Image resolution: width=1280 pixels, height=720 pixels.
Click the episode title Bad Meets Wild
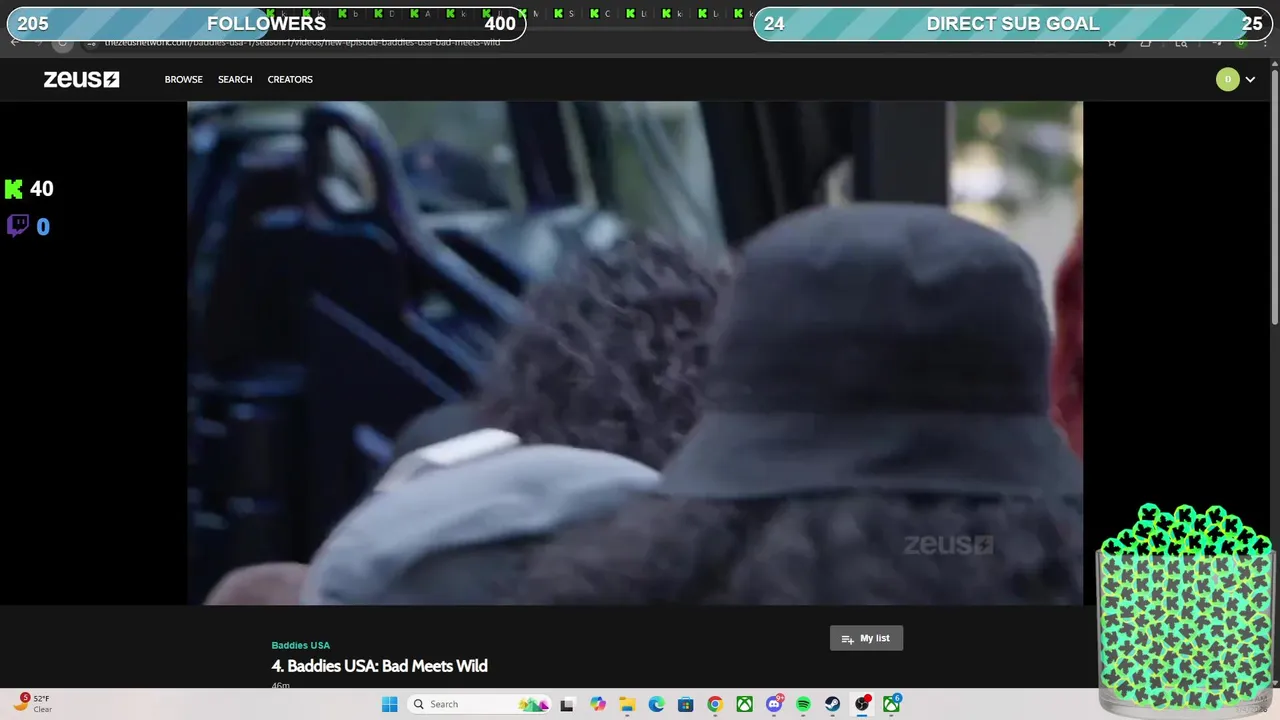(x=379, y=666)
